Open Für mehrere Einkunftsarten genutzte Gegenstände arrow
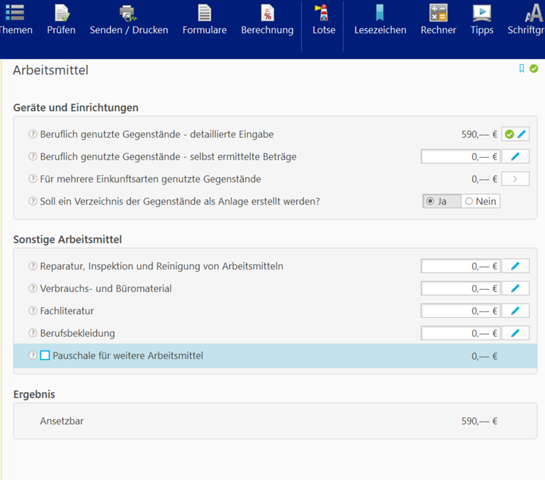 click(515, 179)
